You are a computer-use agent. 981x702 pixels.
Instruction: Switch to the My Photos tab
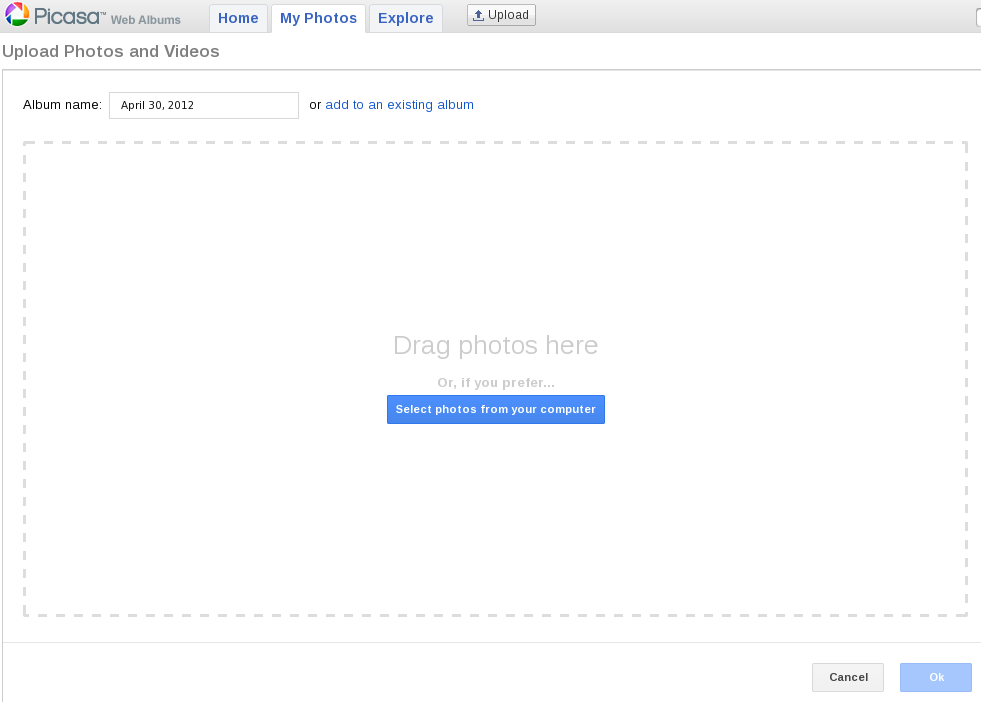[318, 18]
